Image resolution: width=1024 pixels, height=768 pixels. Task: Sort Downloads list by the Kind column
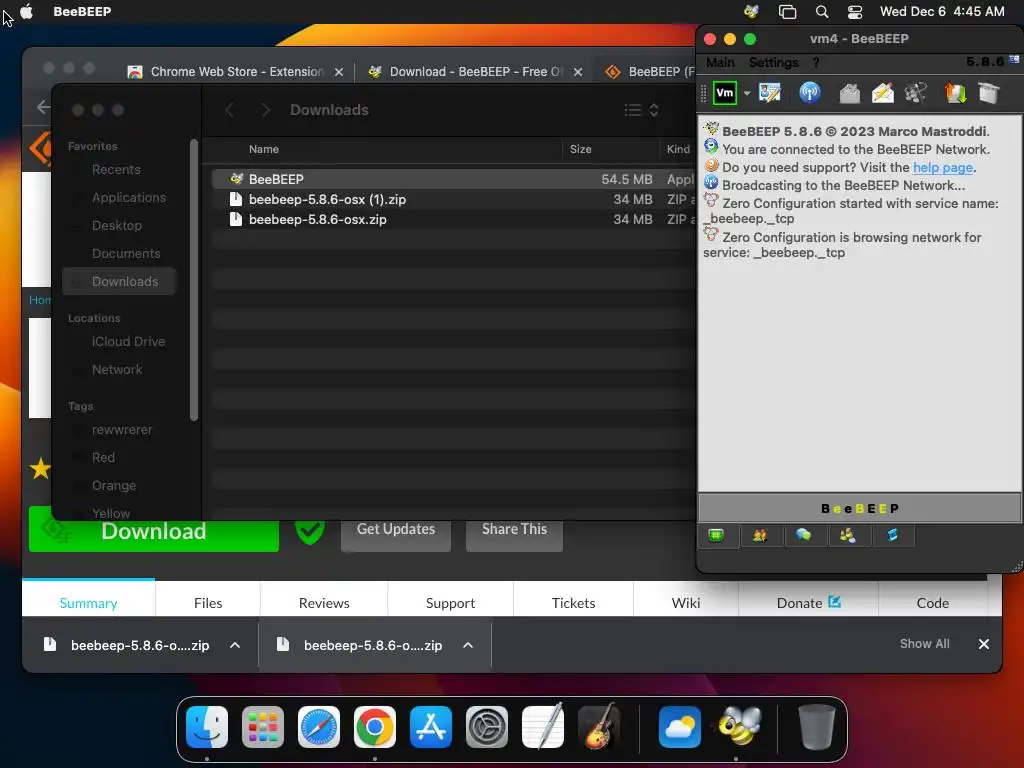point(678,149)
